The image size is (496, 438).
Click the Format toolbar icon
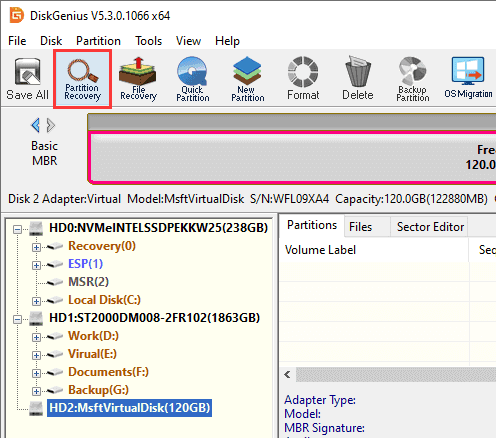(303, 79)
